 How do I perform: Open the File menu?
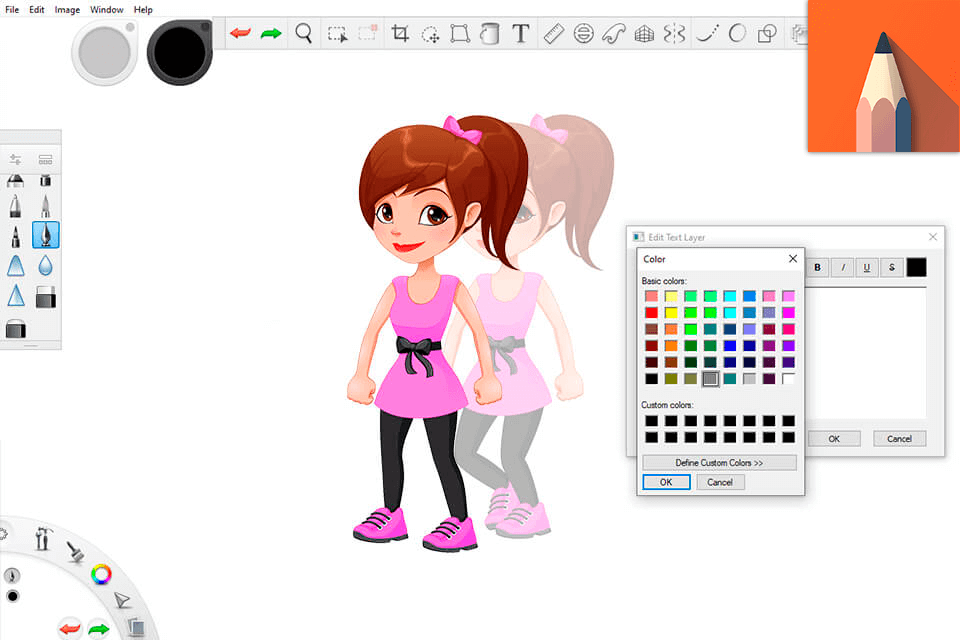point(12,10)
